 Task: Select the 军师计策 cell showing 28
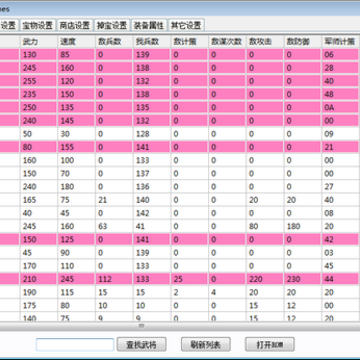(x=341, y=68)
